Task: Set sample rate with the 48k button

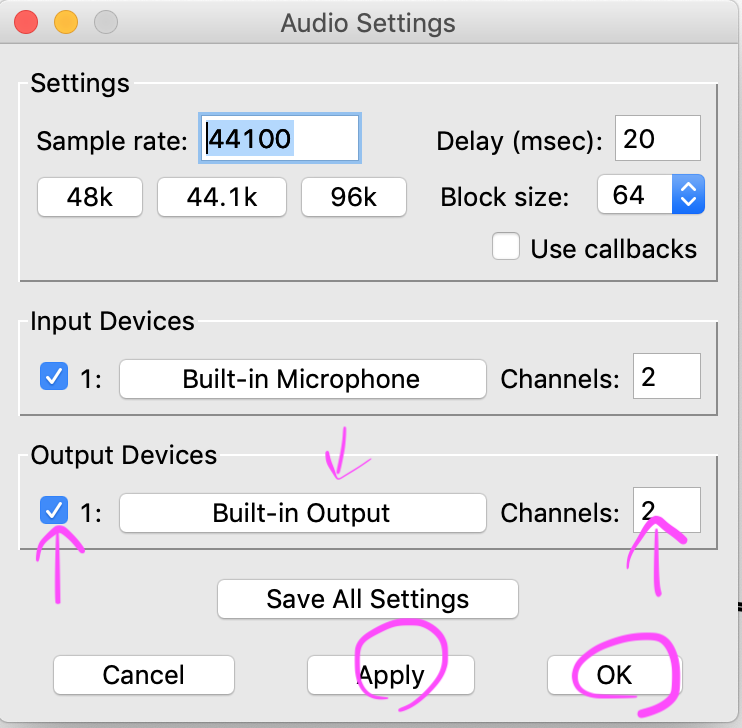Action: (x=90, y=197)
